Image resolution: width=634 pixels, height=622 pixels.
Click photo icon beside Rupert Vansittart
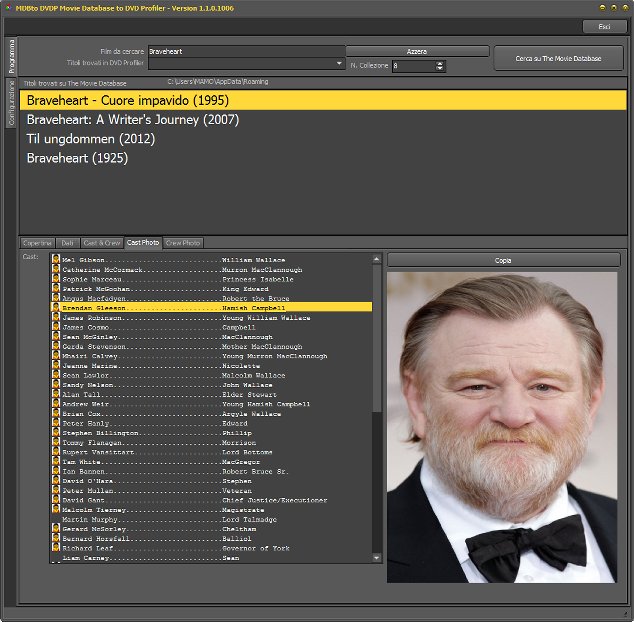(x=56, y=452)
